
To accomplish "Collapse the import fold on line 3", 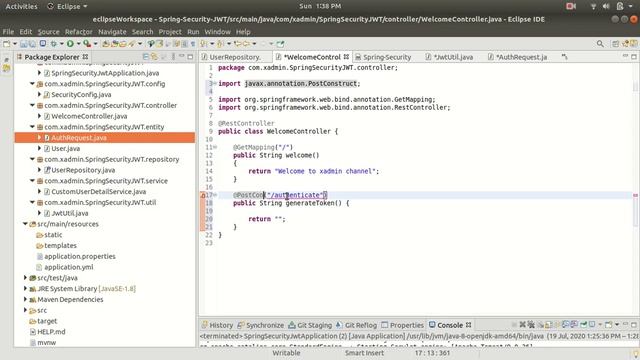I will pyautogui.click(x=215, y=83).
